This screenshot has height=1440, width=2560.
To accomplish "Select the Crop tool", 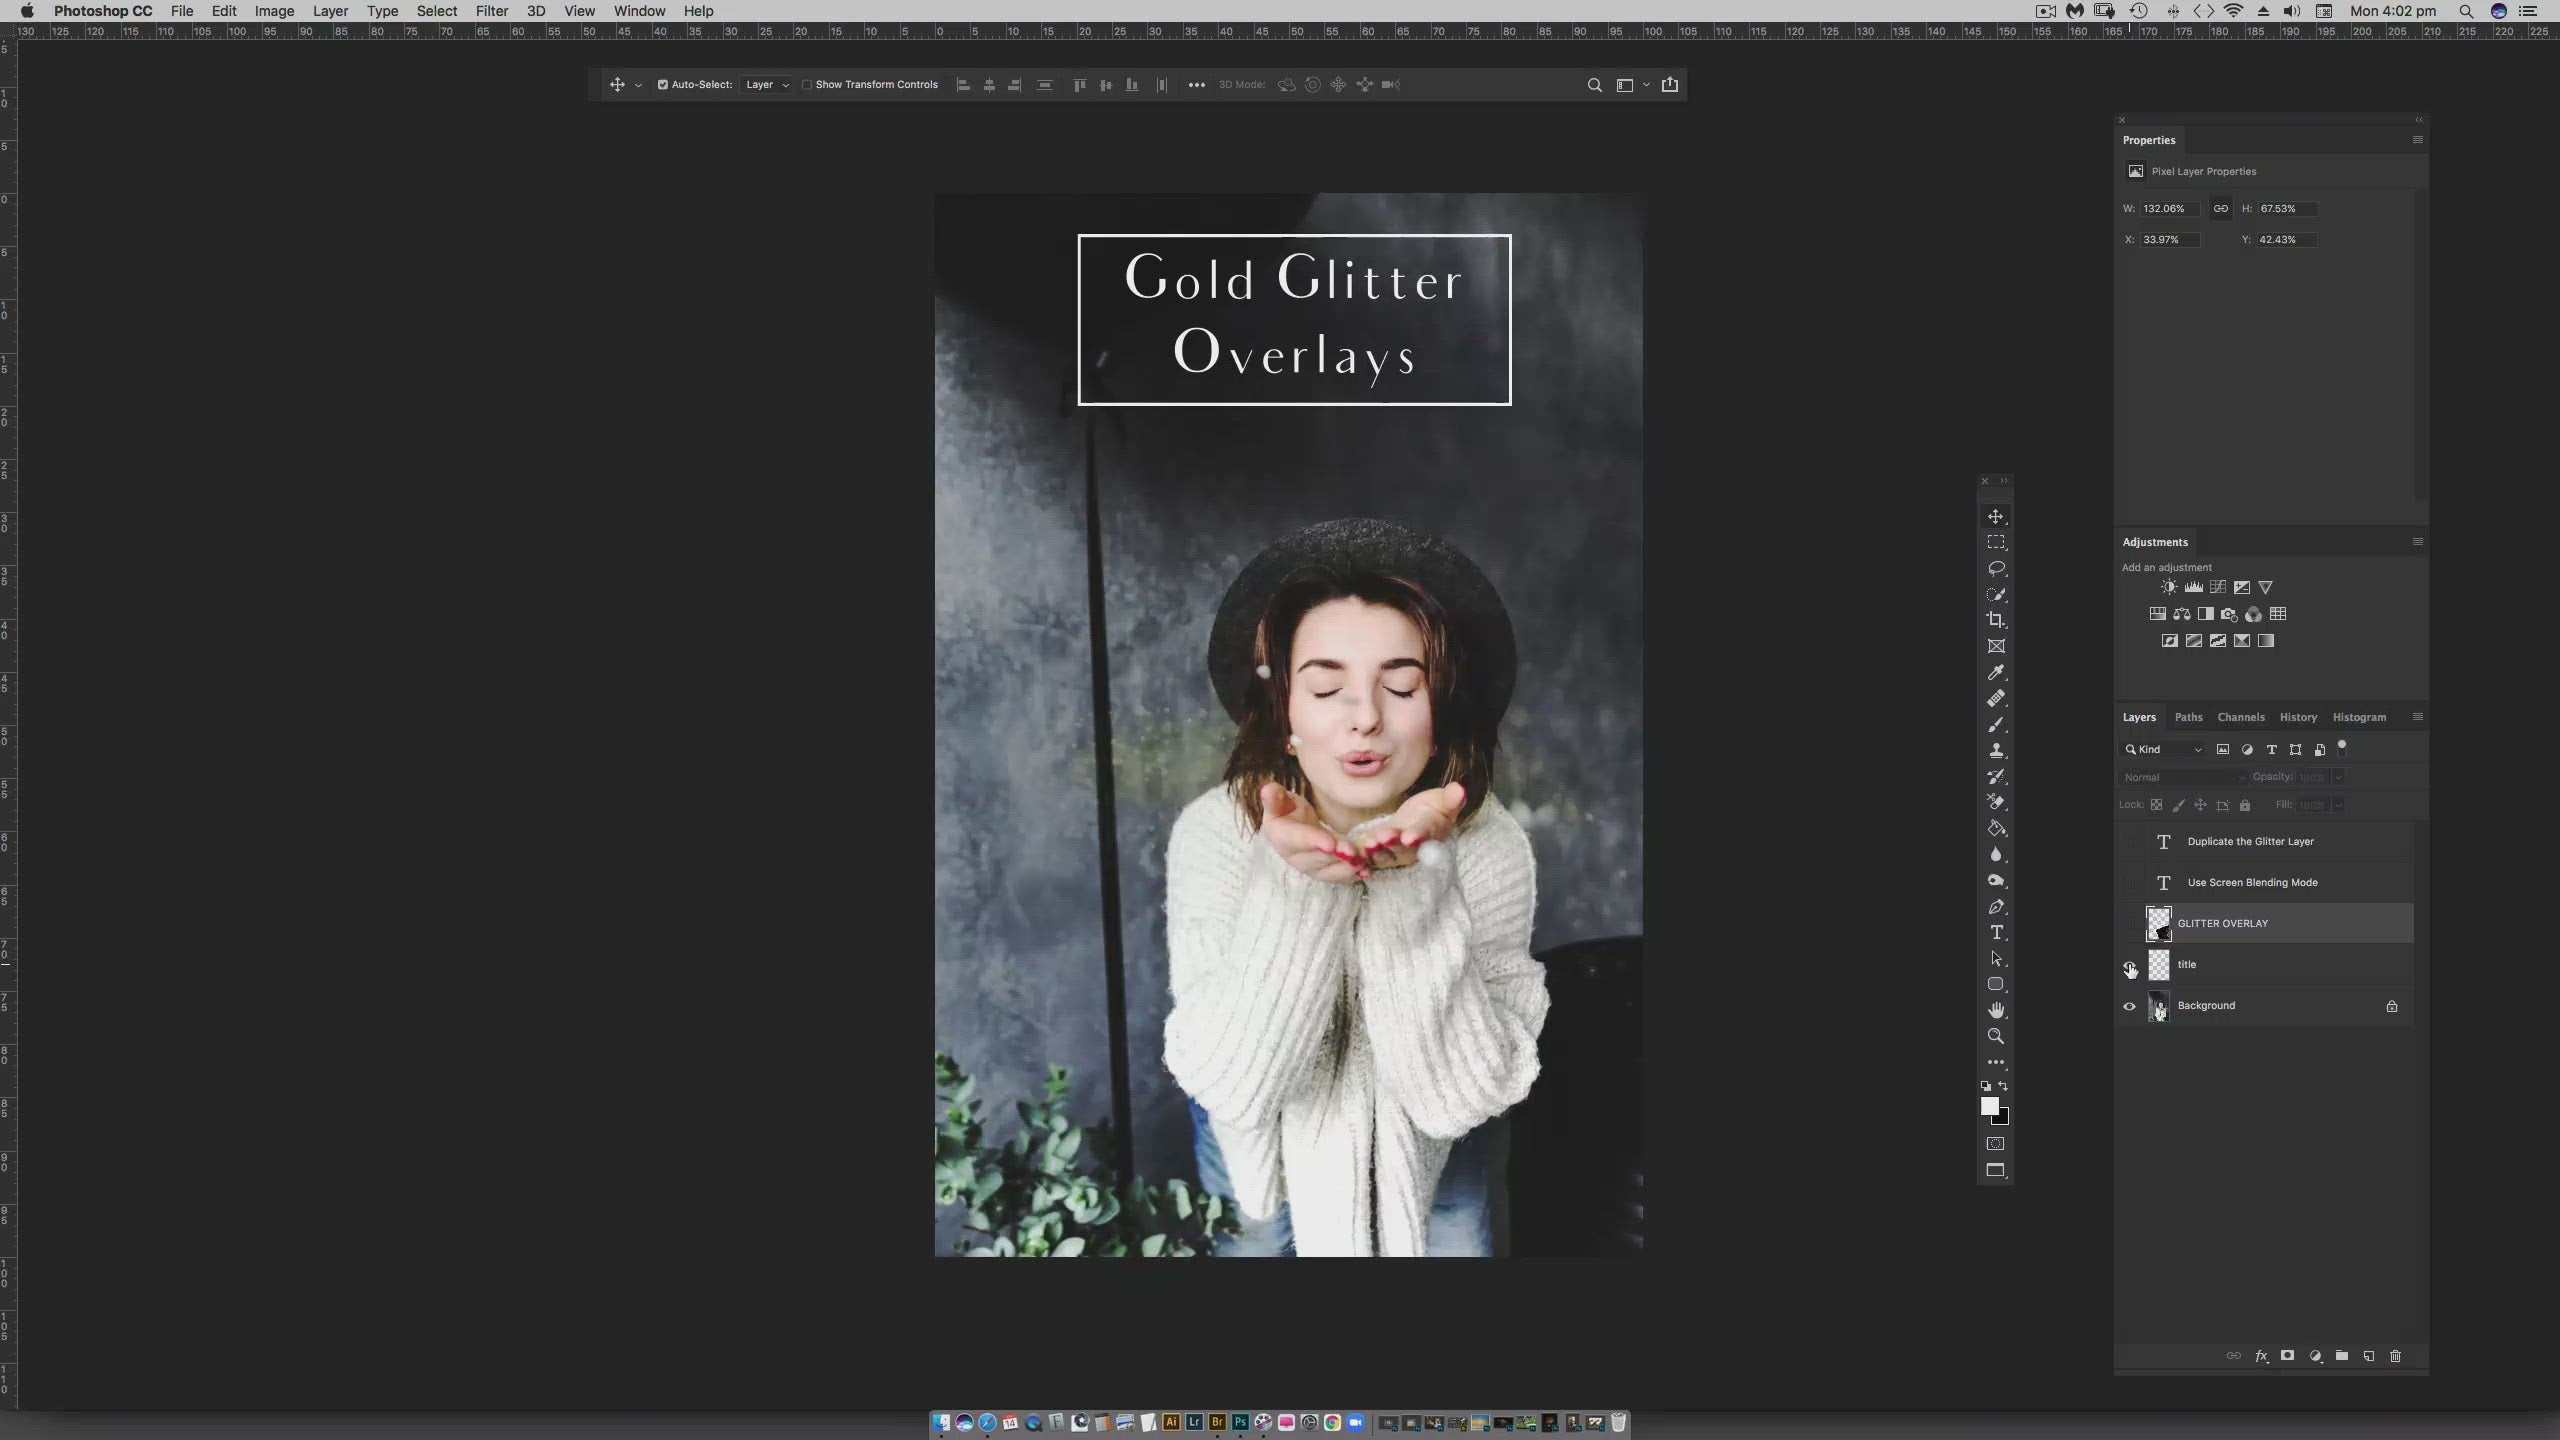I will (1996, 620).
